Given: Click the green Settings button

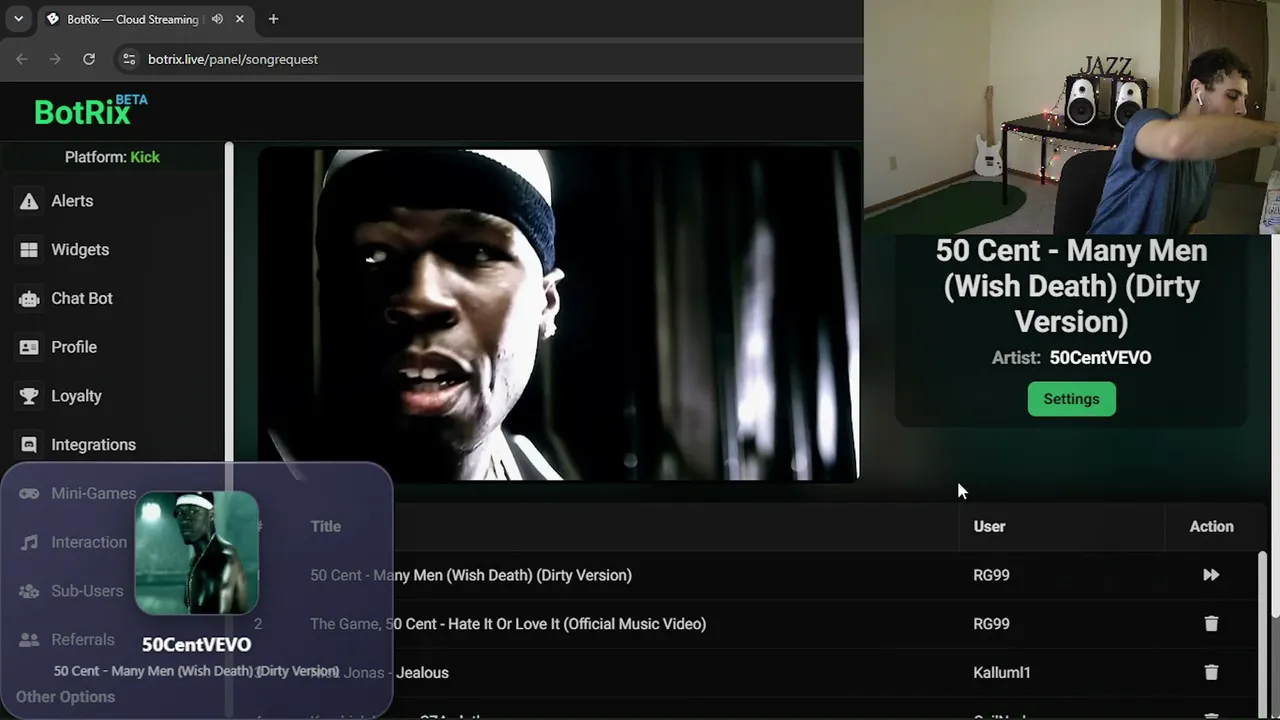Looking at the screenshot, I should tap(1071, 399).
